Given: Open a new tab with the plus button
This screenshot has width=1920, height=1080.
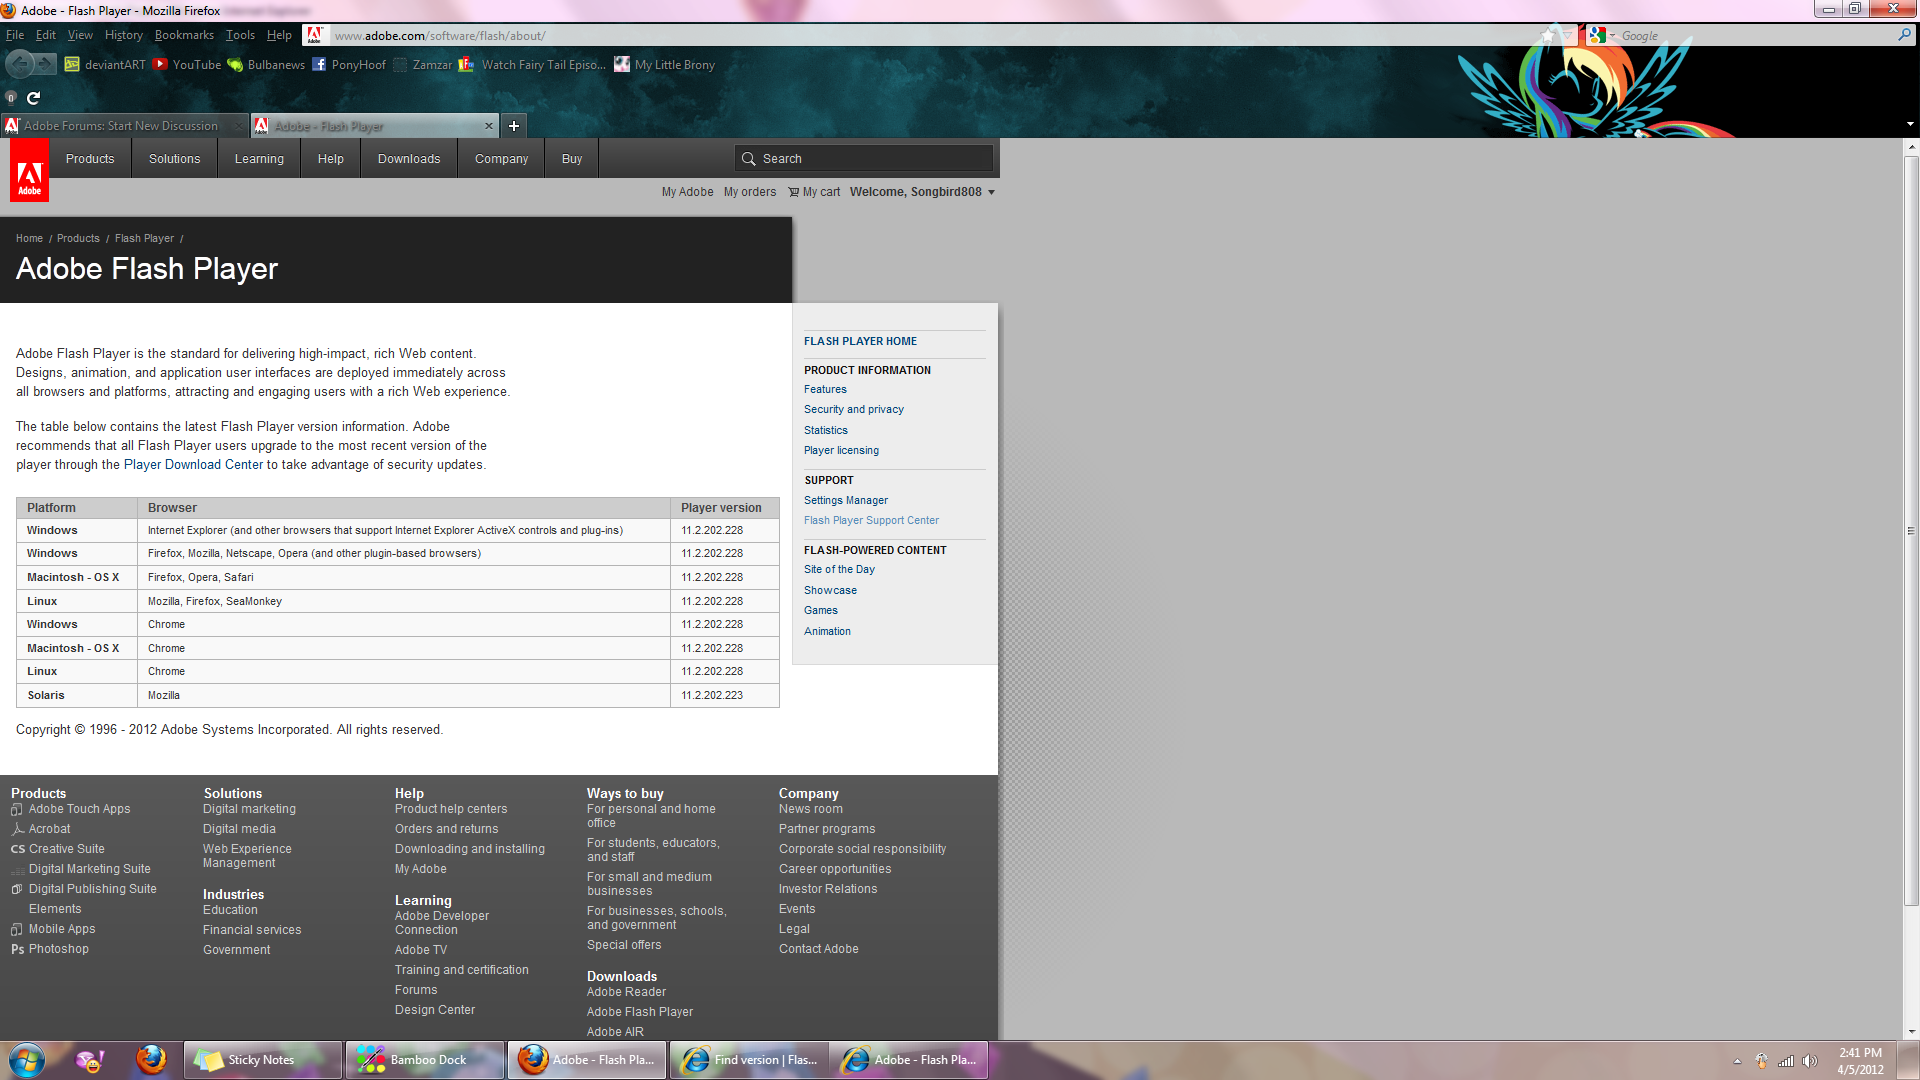Looking at the screenshot, I should [x=514, y=126].
